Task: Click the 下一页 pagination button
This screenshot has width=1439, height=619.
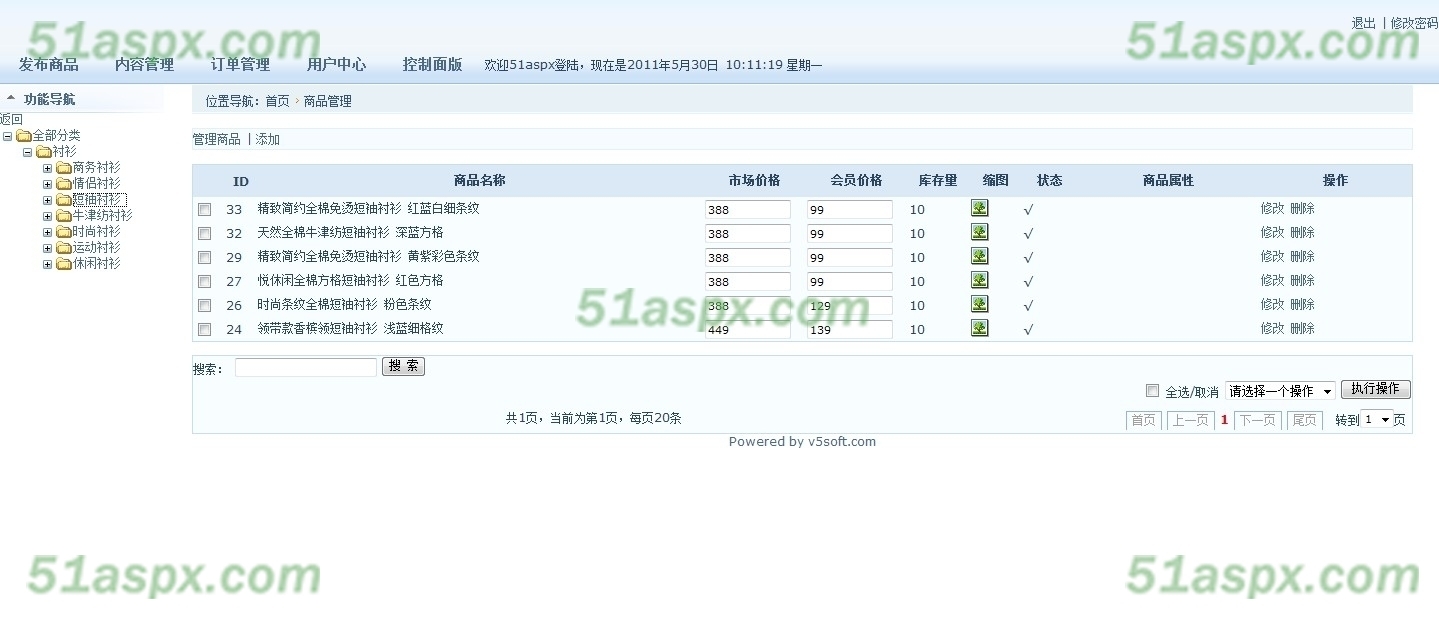Action: tap(1257, 420)
